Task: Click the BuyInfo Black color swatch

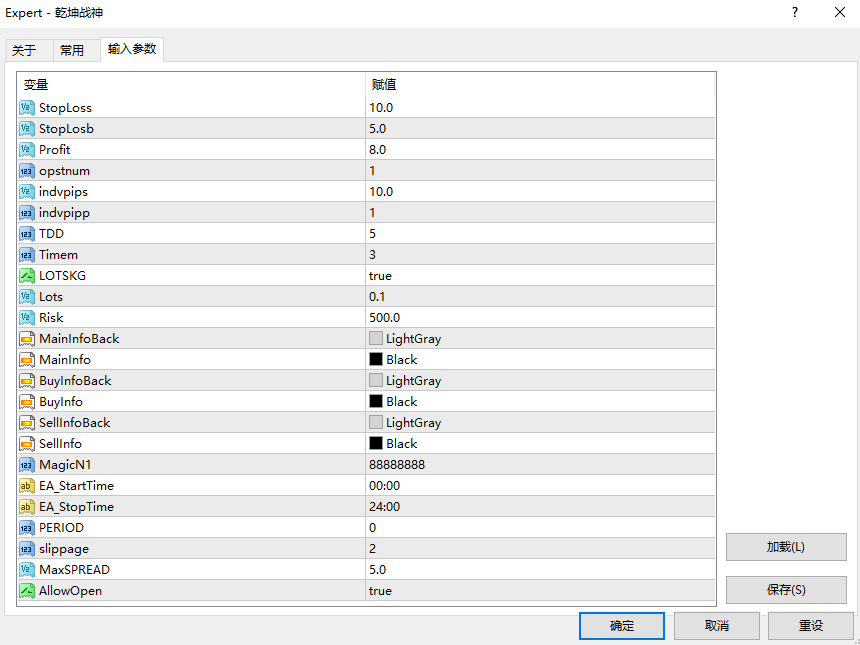Action: 376,401
